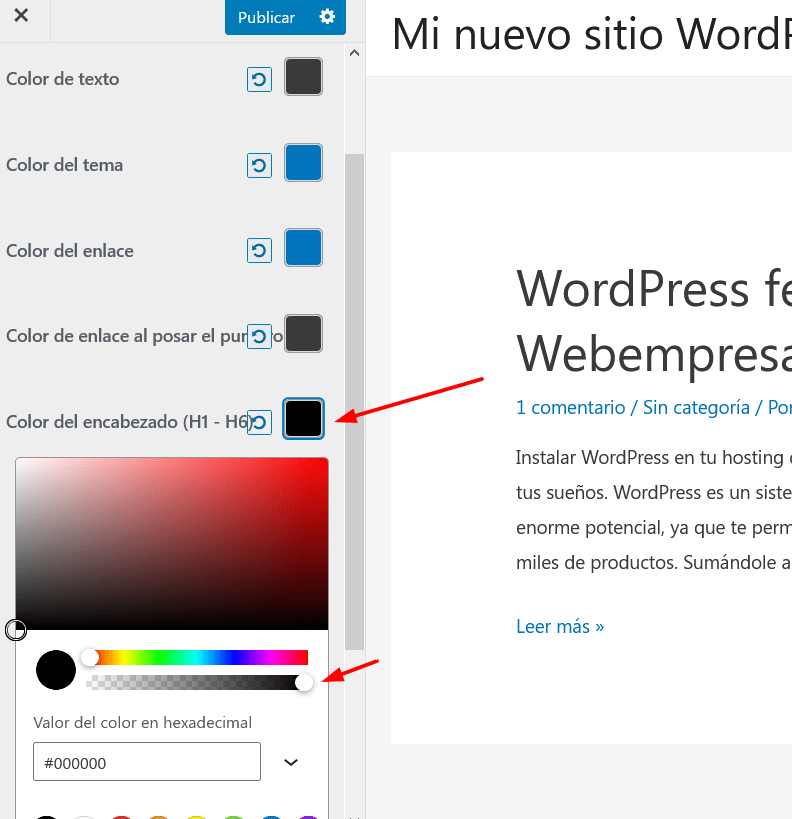Toggle the black heading color swatch
This screenshot has height=819, width=792.
point(304,419)
